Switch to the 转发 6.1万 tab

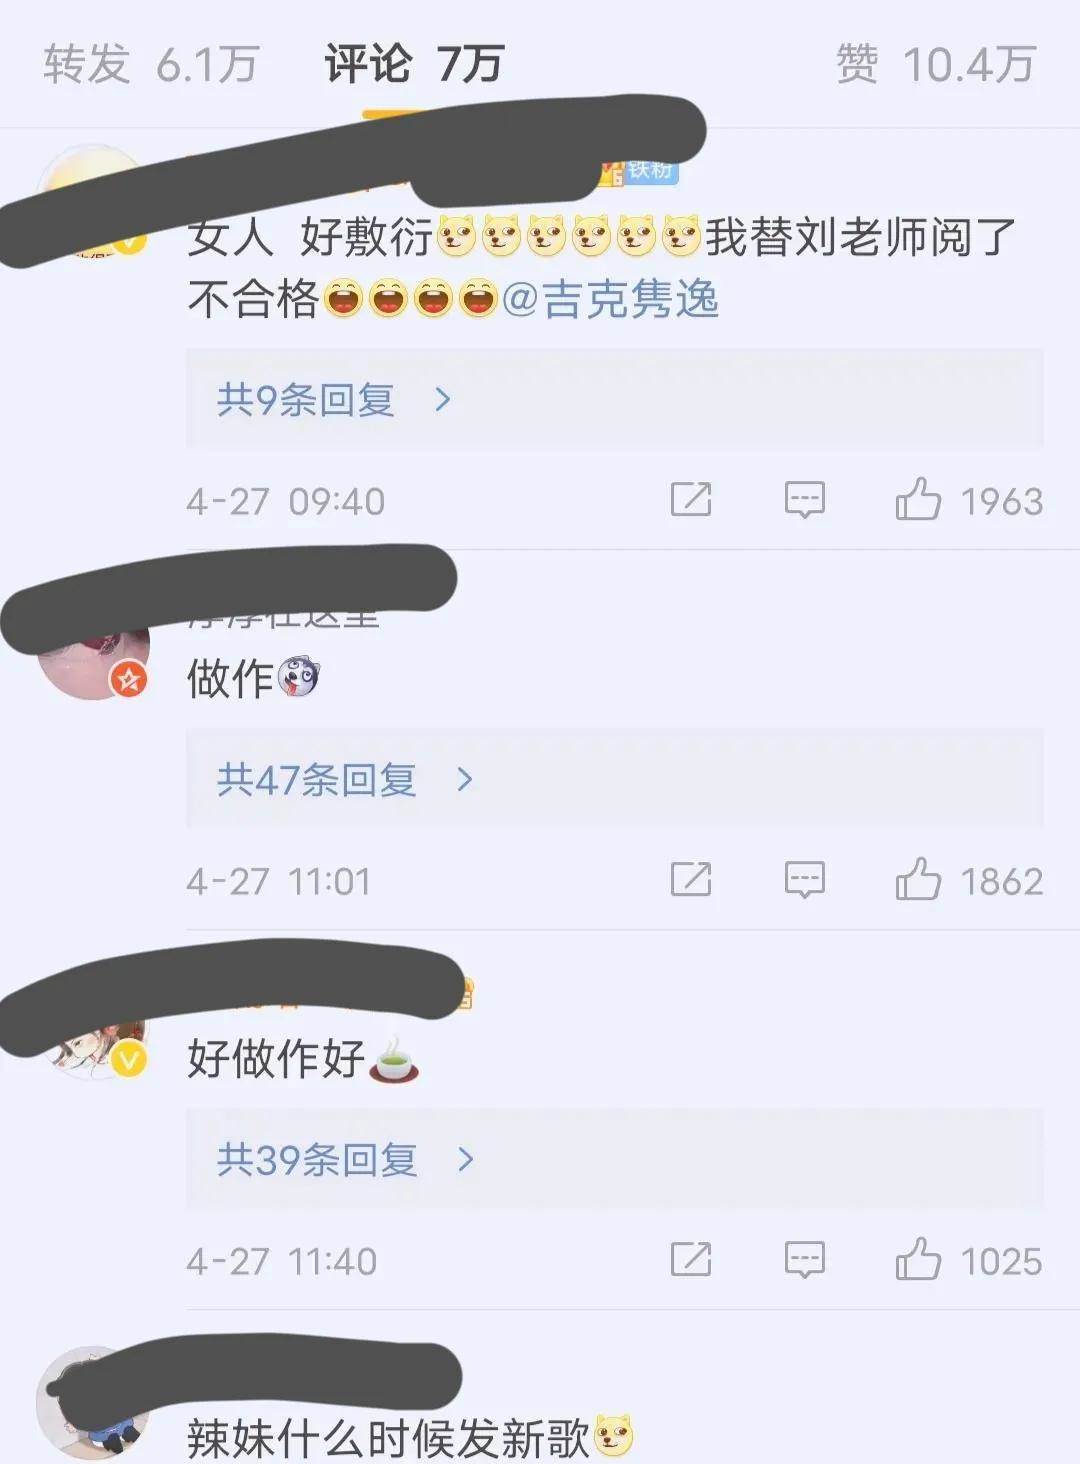151,64
